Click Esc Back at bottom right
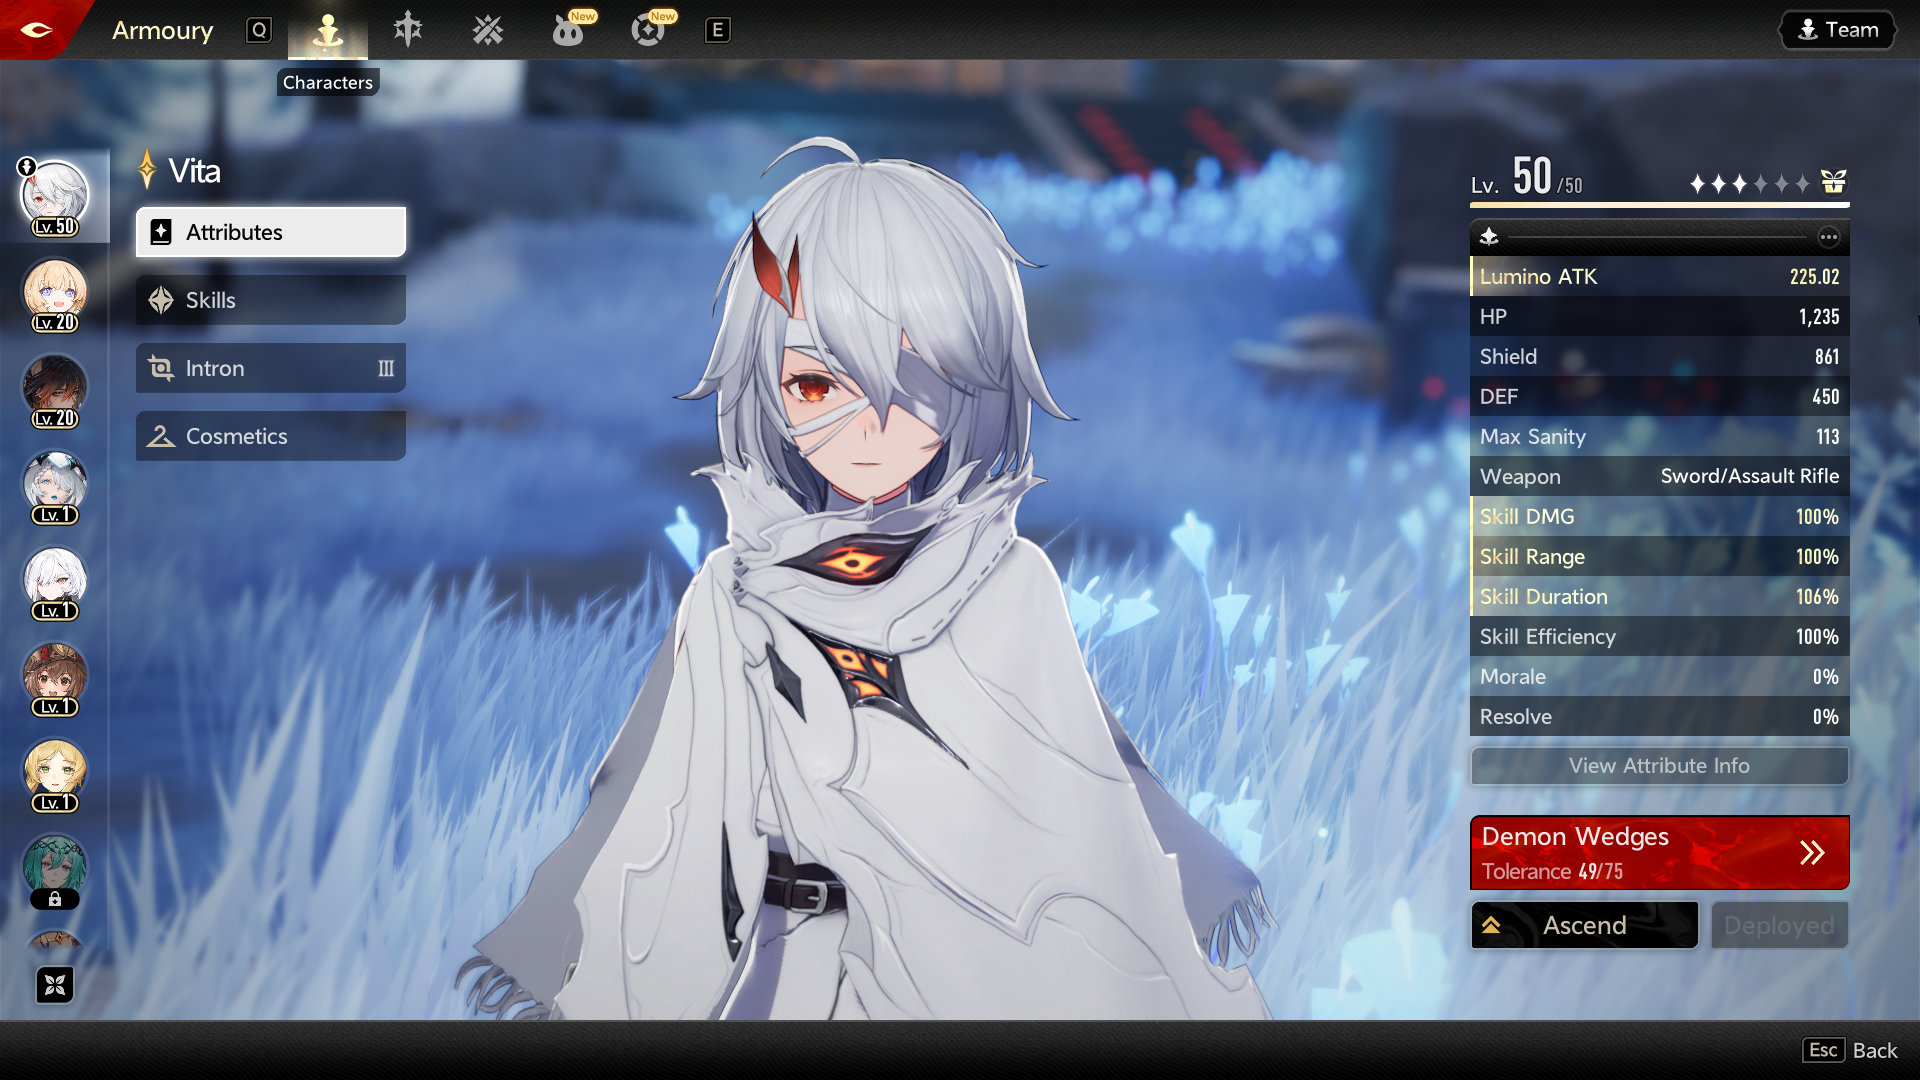 (1850, 1050)
